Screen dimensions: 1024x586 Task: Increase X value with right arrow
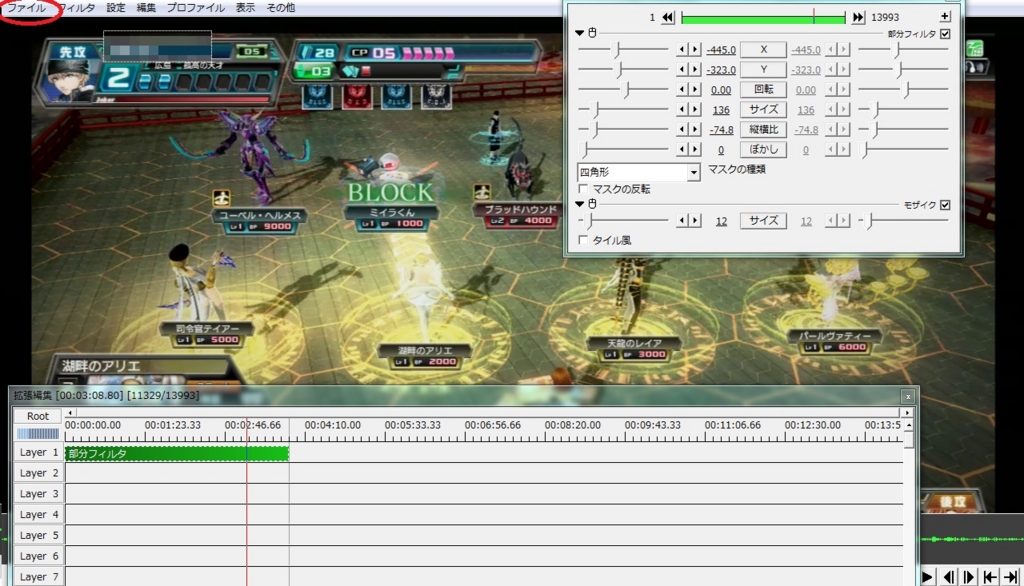(695, 50)
